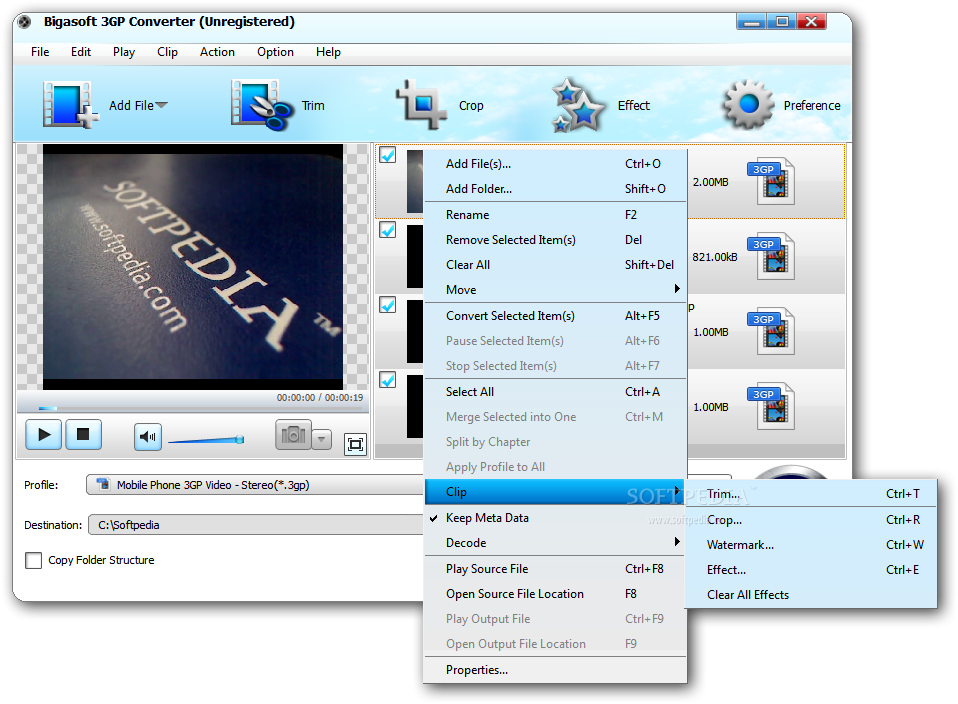Select the Crop tool icon
This screenshot has width=958, height=704.
[422, 104]
